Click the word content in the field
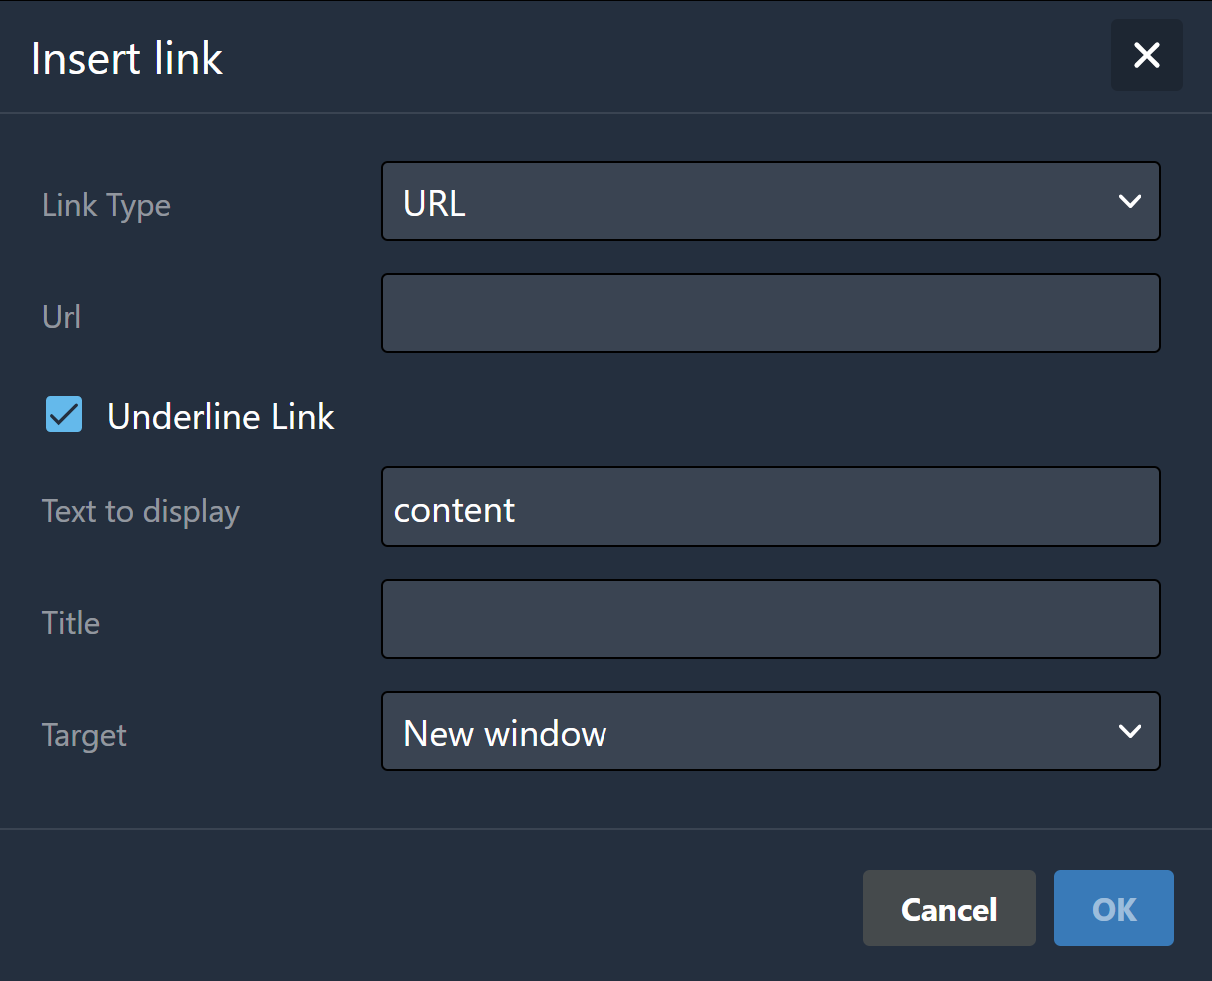 point(454,510)
